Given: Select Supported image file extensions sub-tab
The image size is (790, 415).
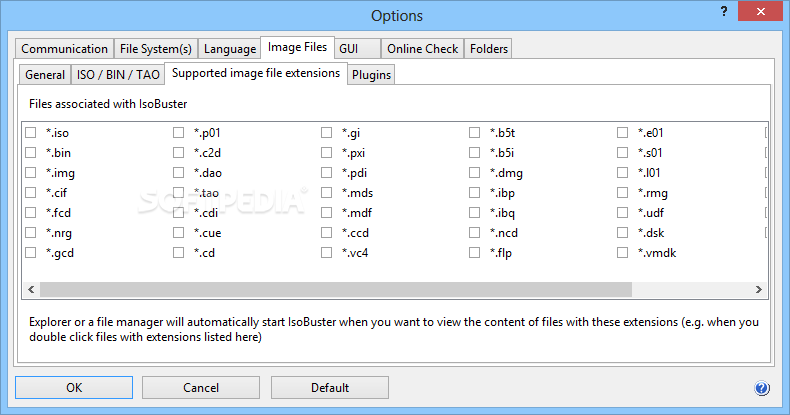Looking at the screenshot, I should click(256, 73).
